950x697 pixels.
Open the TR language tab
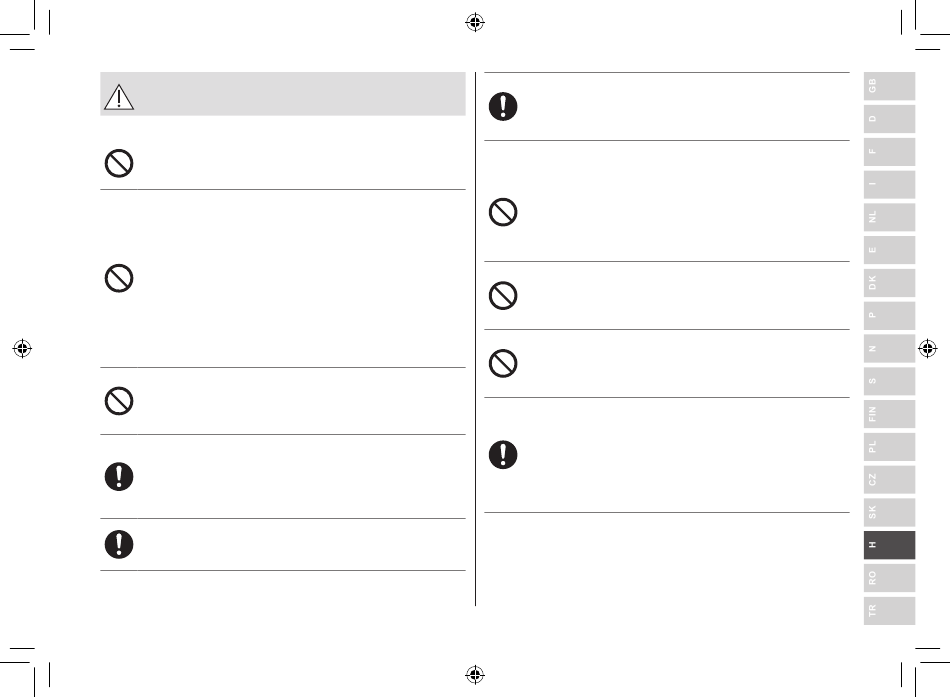[x=889, y=610]
